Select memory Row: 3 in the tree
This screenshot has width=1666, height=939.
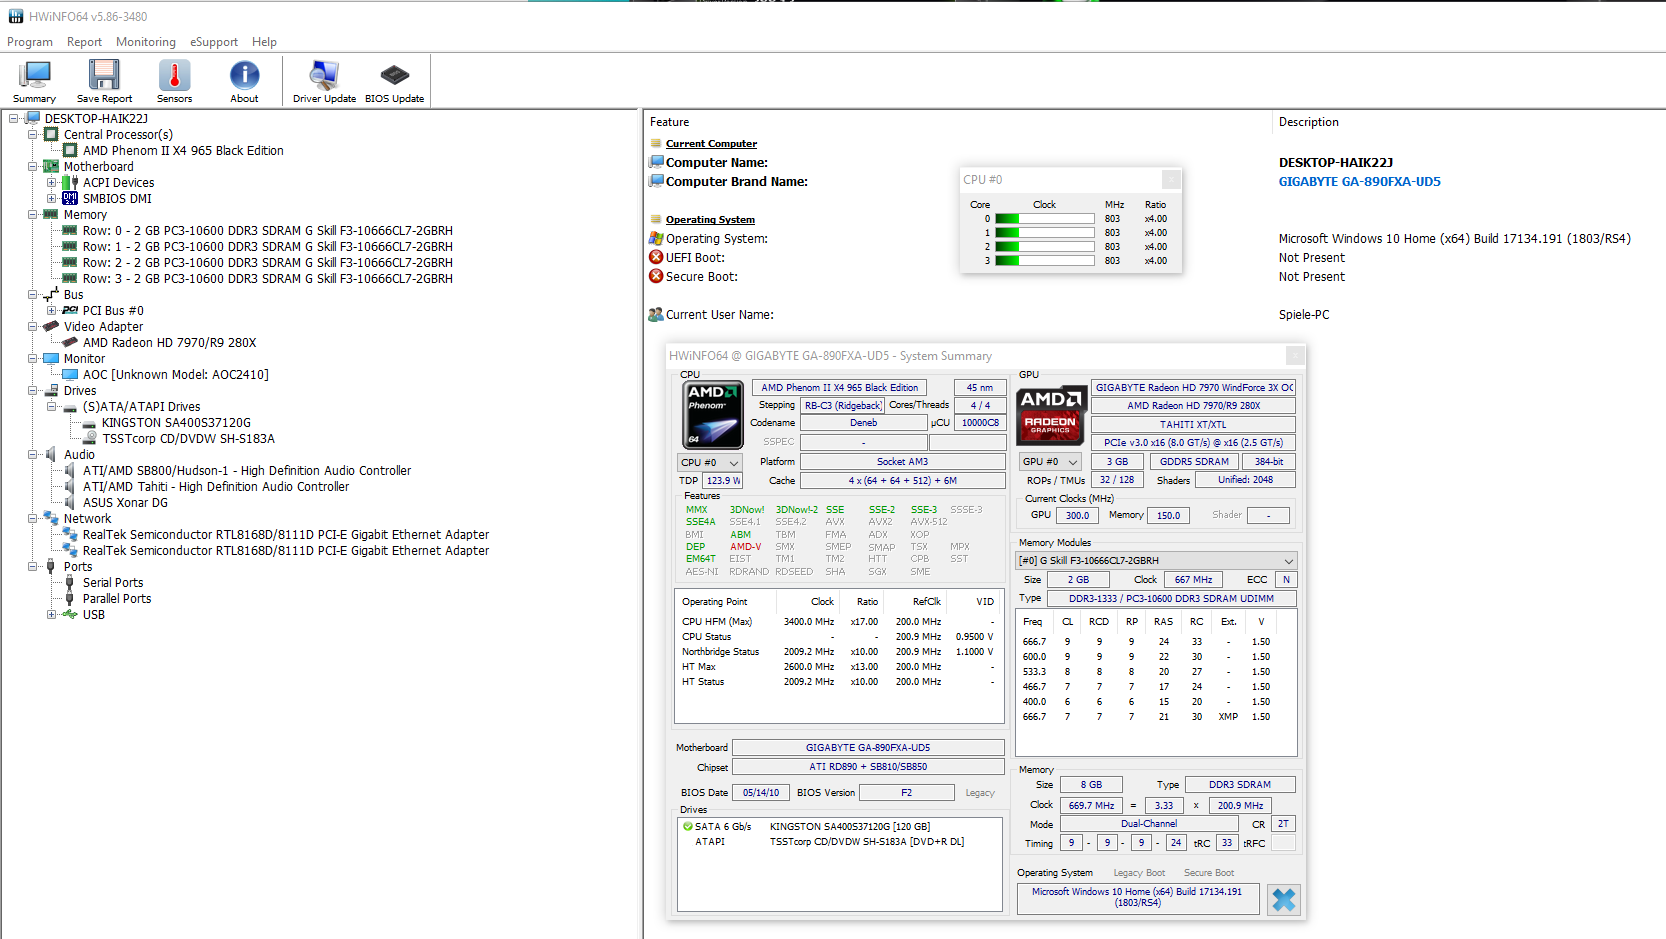coord(267,279)
